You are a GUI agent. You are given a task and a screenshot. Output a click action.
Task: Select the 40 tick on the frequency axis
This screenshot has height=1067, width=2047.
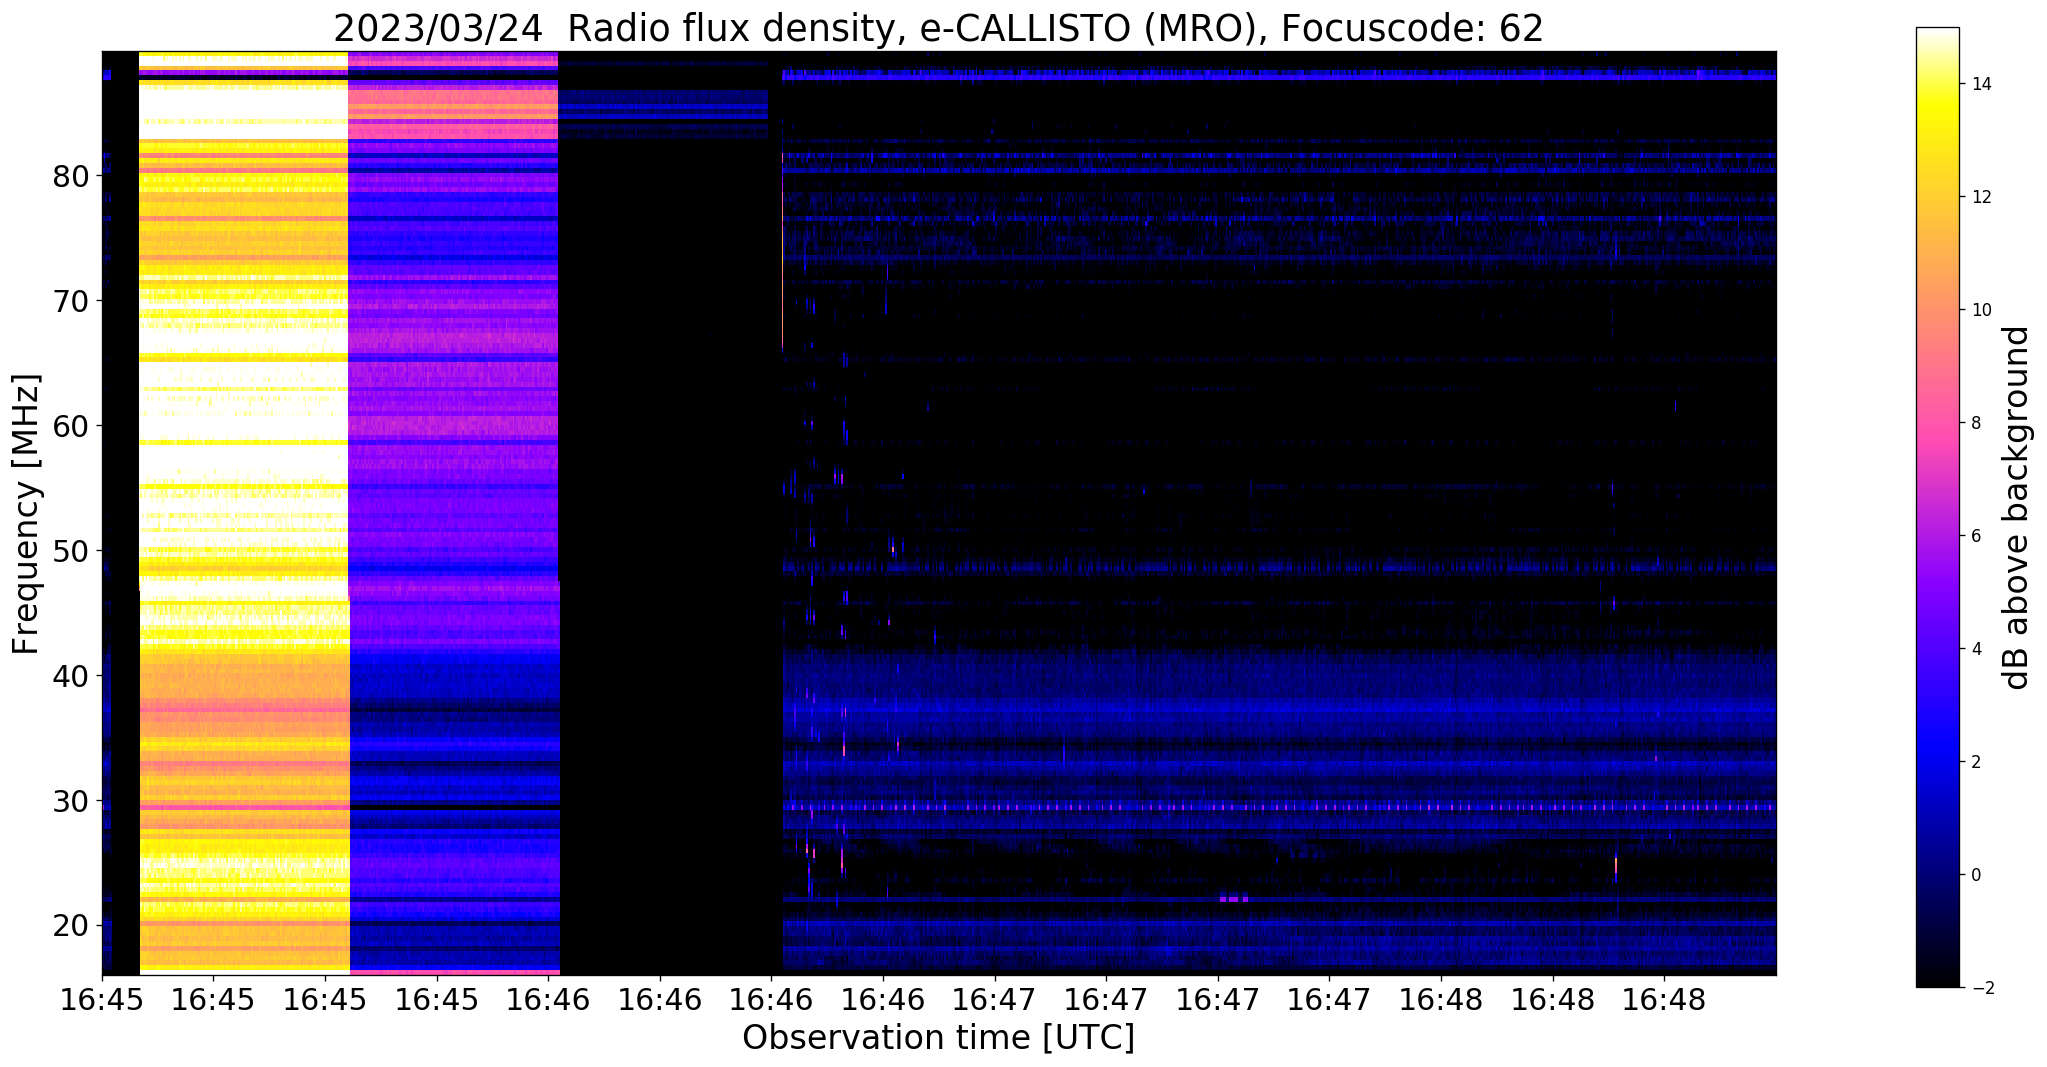point(72,676)
